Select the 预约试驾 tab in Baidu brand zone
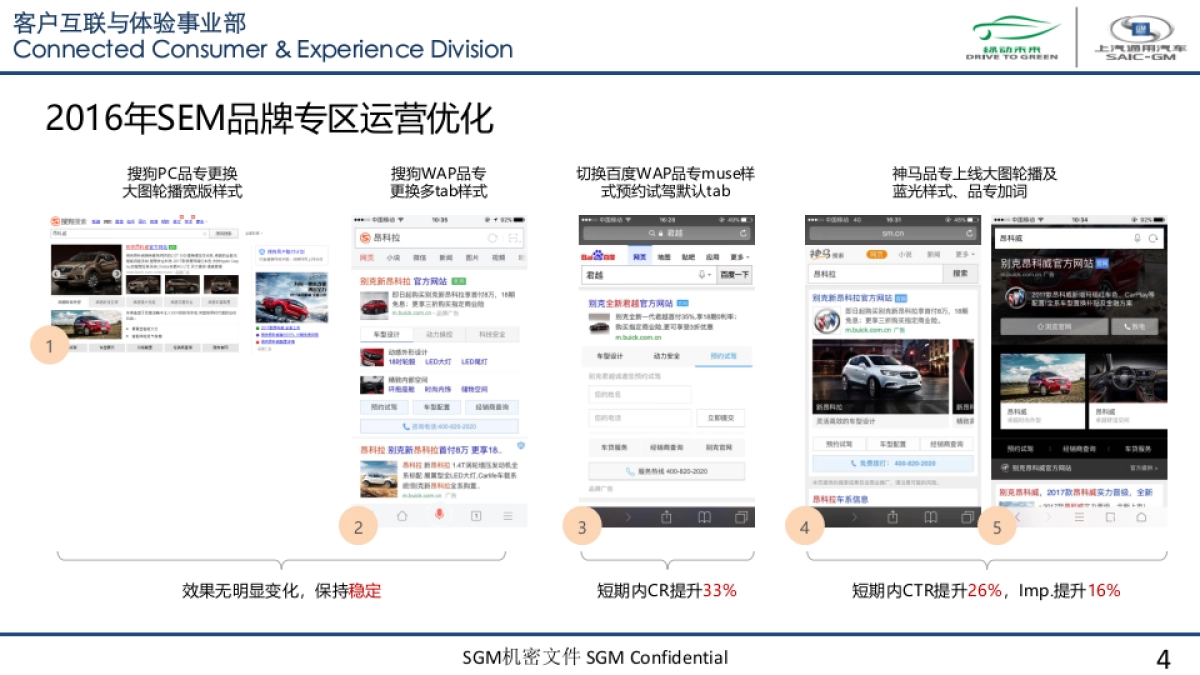1200x675 pixels. 726,355
